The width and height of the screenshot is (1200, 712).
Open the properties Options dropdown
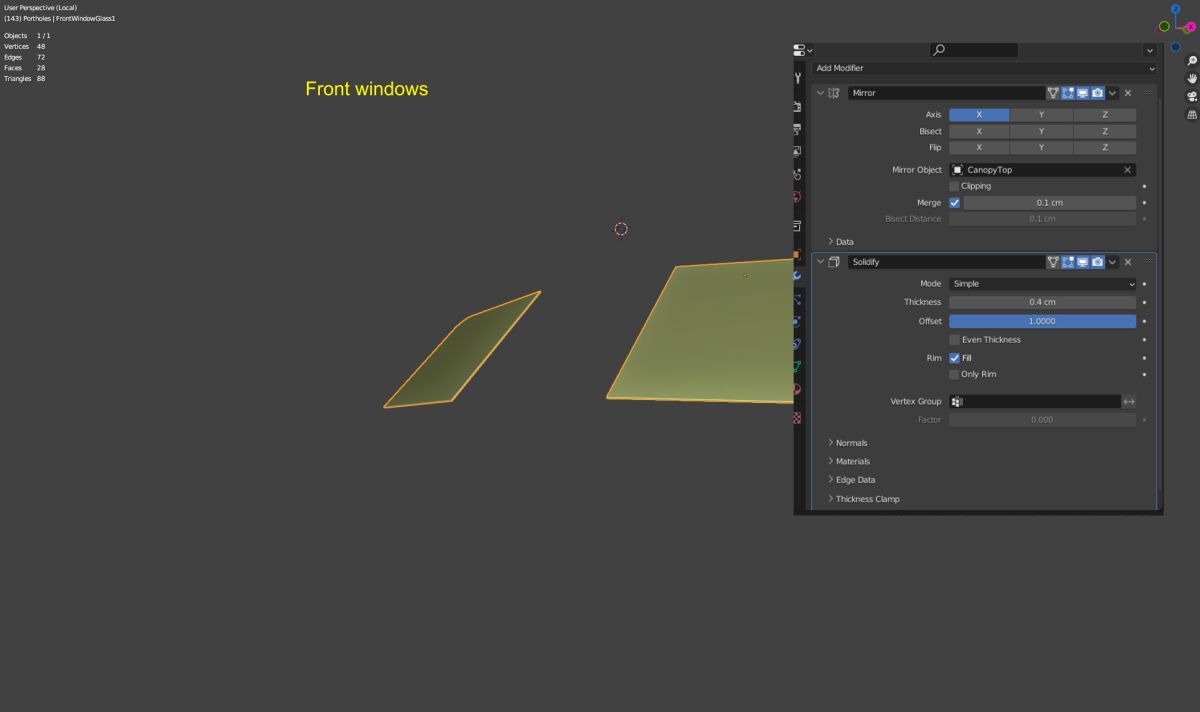tap(1150, 50)
